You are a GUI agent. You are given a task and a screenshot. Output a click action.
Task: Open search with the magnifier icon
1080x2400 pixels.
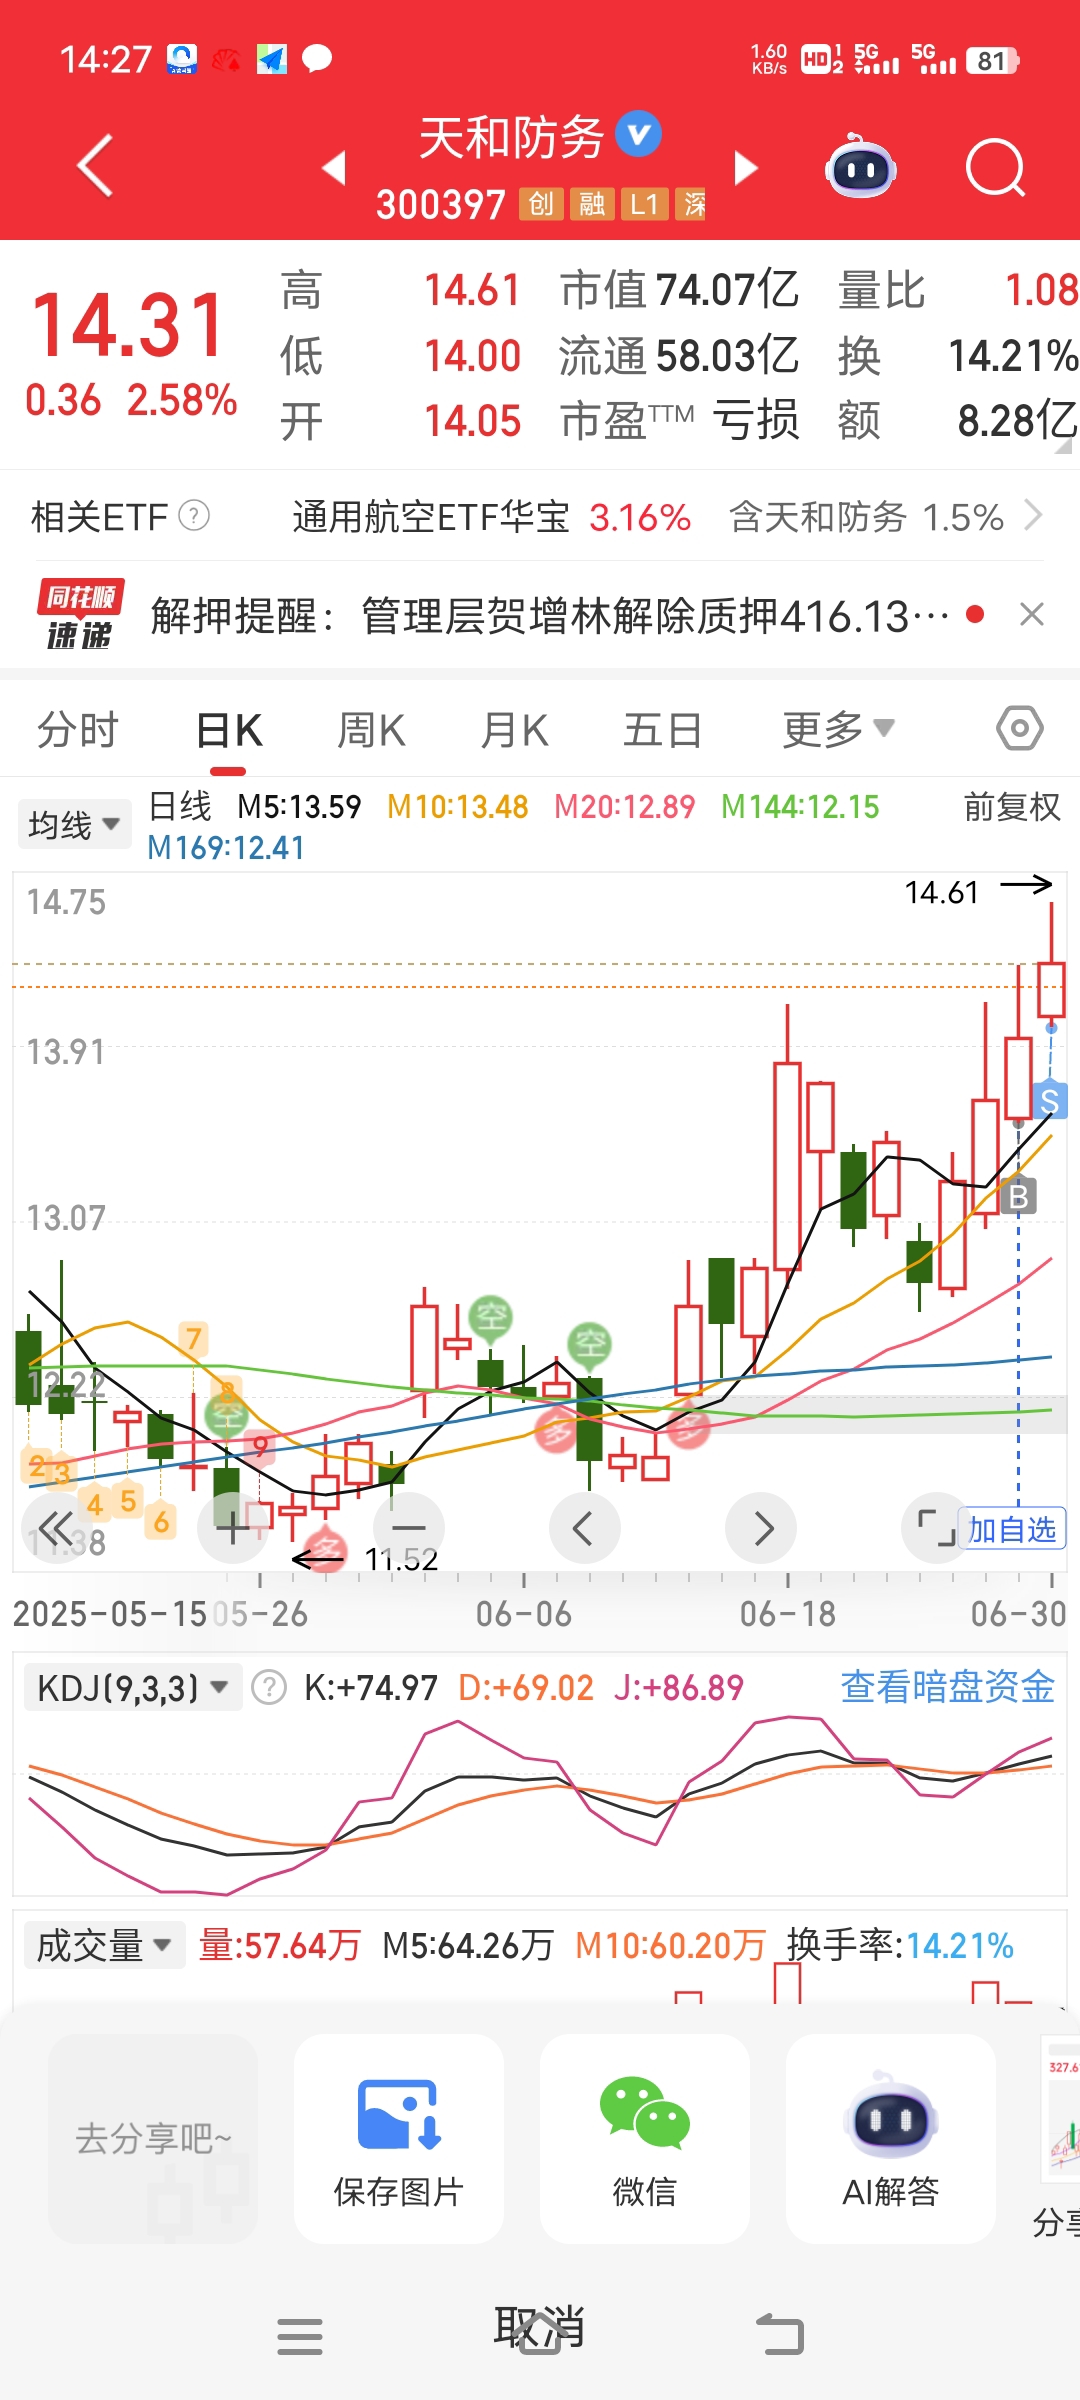point(996,167)
